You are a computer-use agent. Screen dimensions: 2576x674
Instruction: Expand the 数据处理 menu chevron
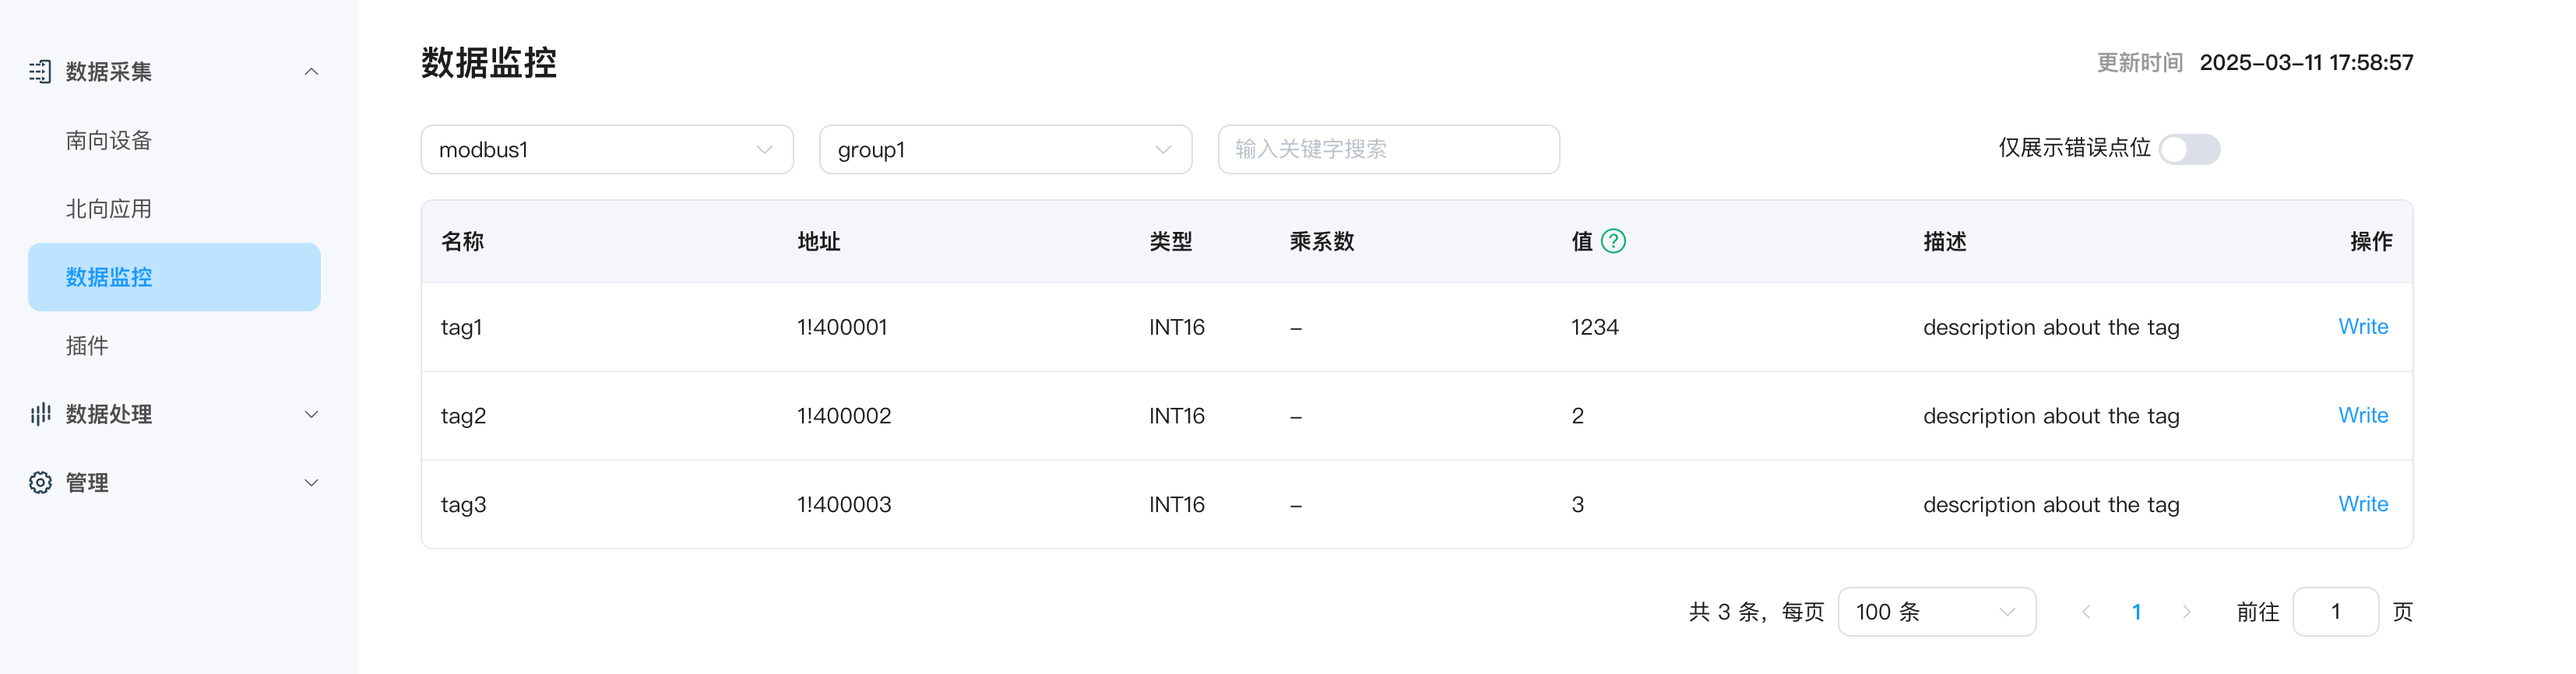[x=311, y=414]
